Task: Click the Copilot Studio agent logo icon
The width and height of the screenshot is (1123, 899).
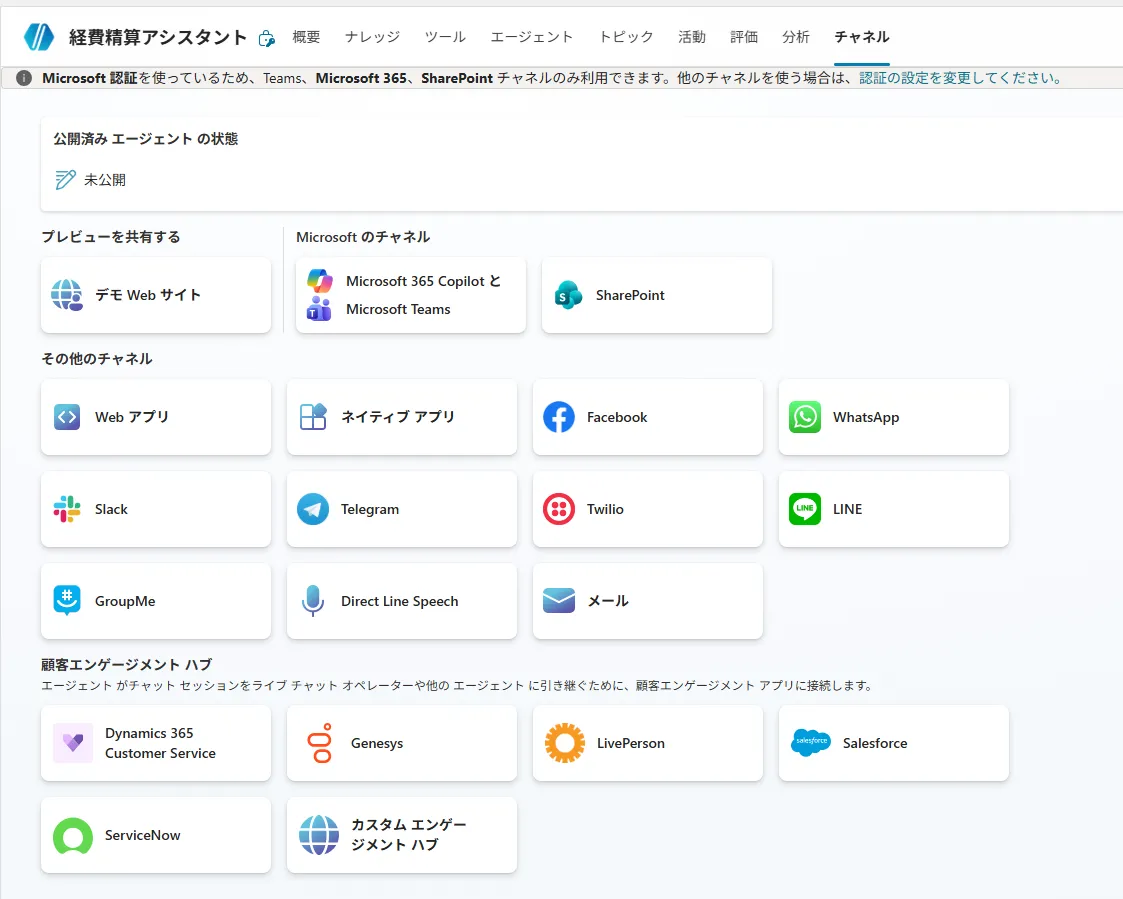Action: pos(39,37)
